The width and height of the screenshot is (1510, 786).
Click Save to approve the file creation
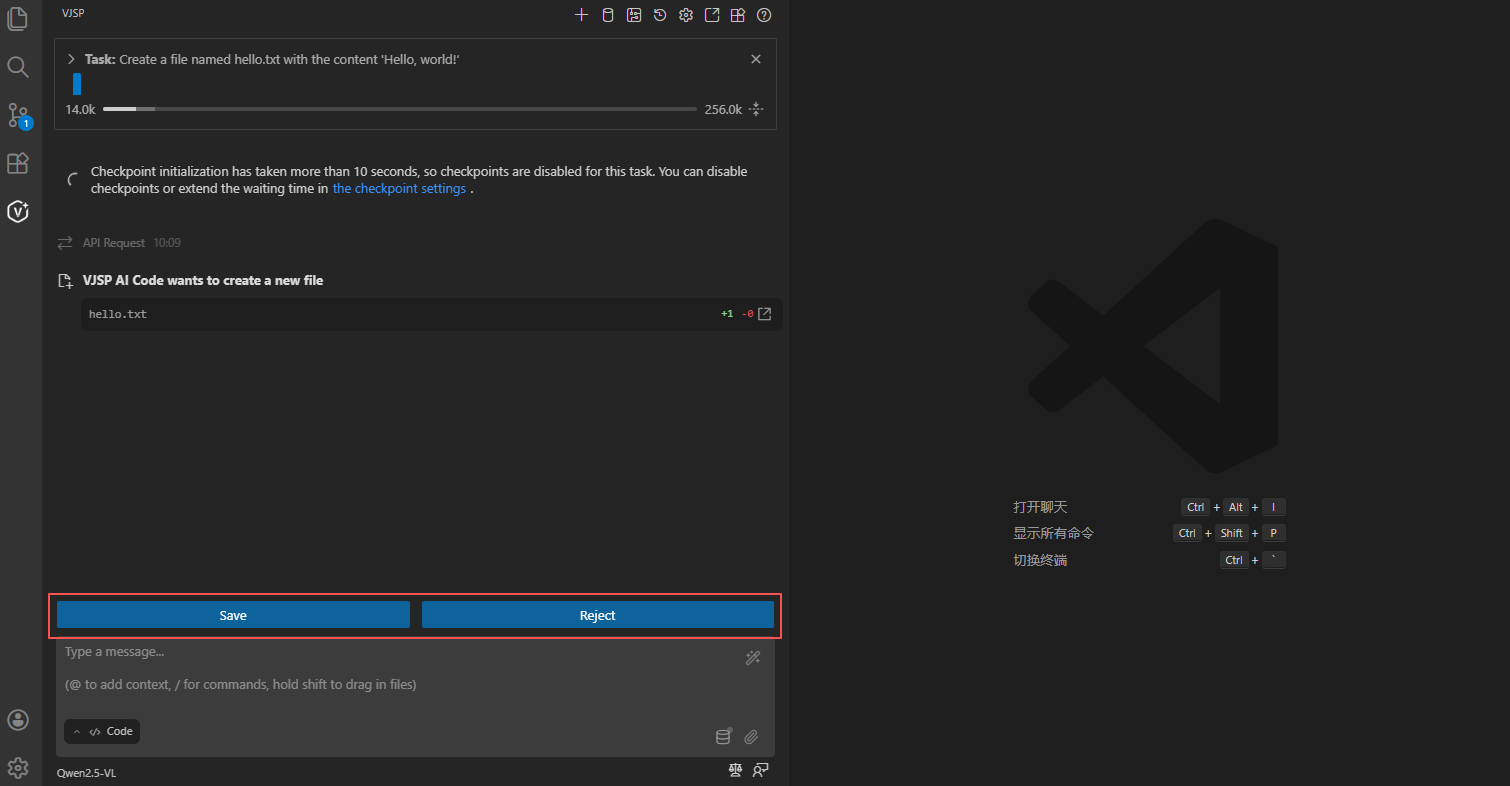233,615
